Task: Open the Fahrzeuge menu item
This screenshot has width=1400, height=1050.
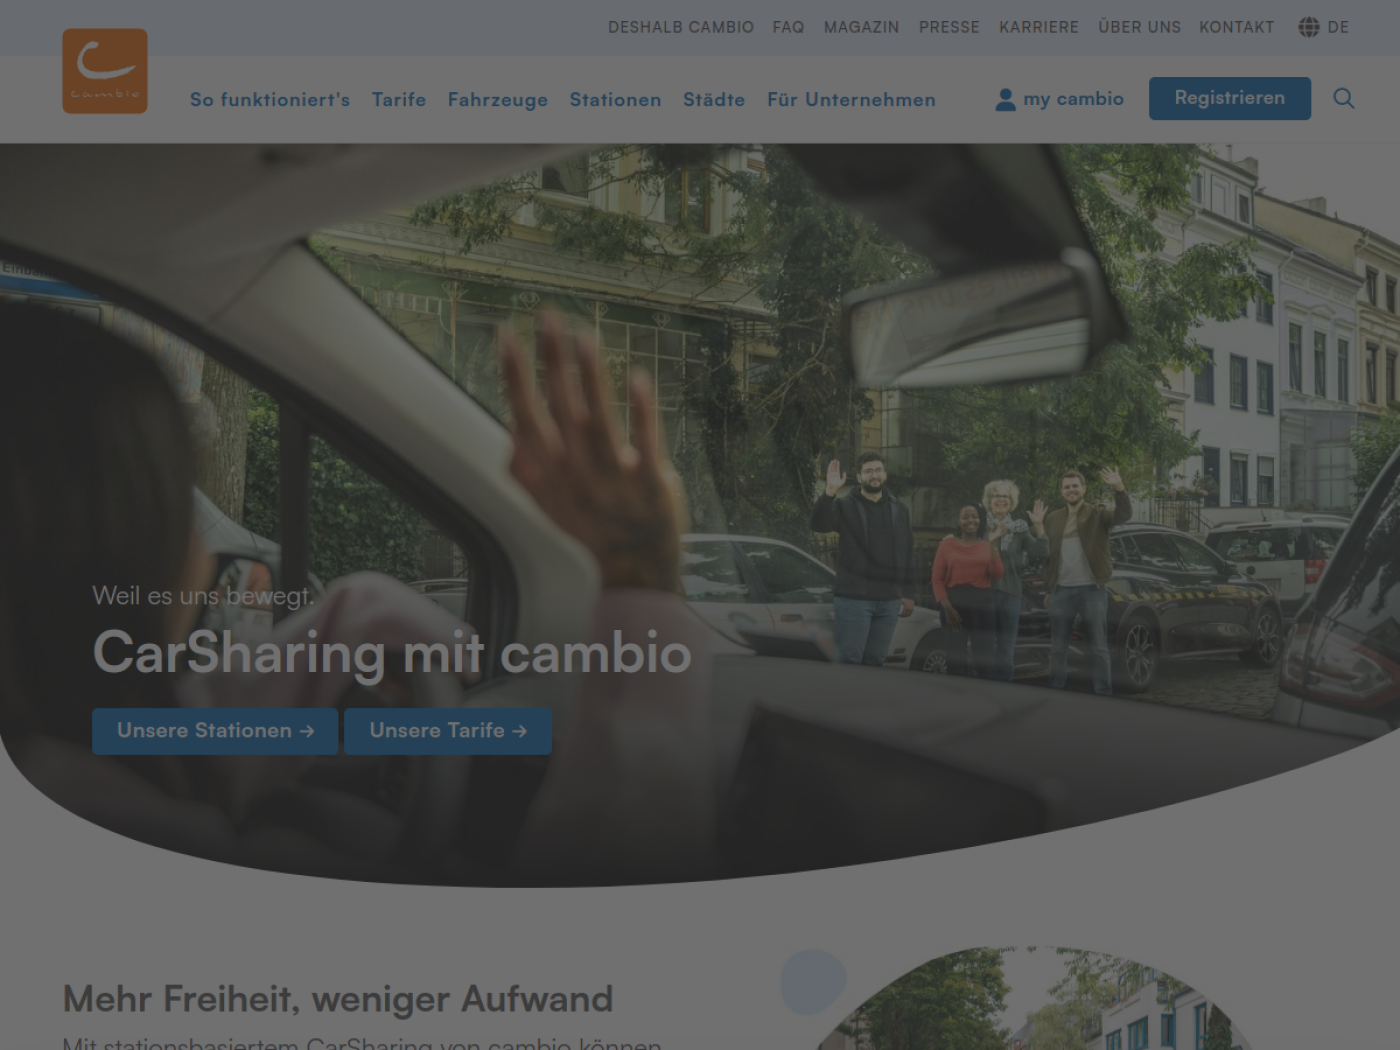Action: (x=498, y=100)
